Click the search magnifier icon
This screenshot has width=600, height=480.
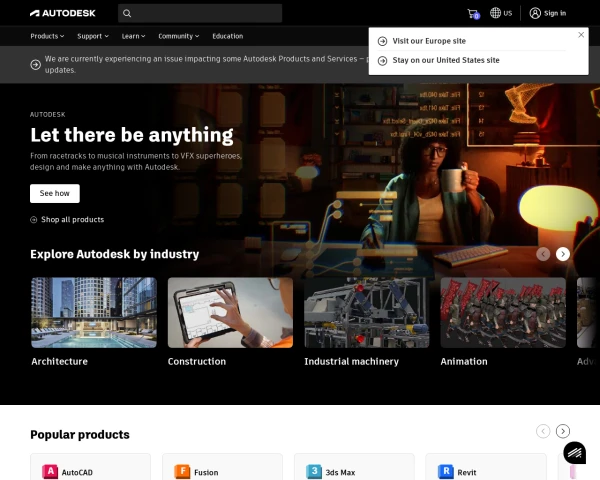point(127,13)
